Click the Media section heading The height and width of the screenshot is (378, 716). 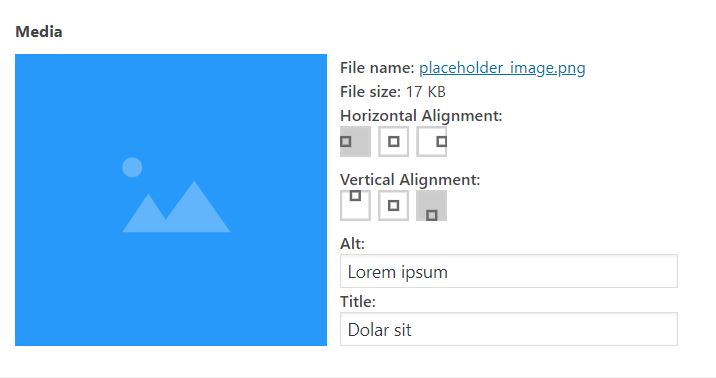[x=39, y=32]
